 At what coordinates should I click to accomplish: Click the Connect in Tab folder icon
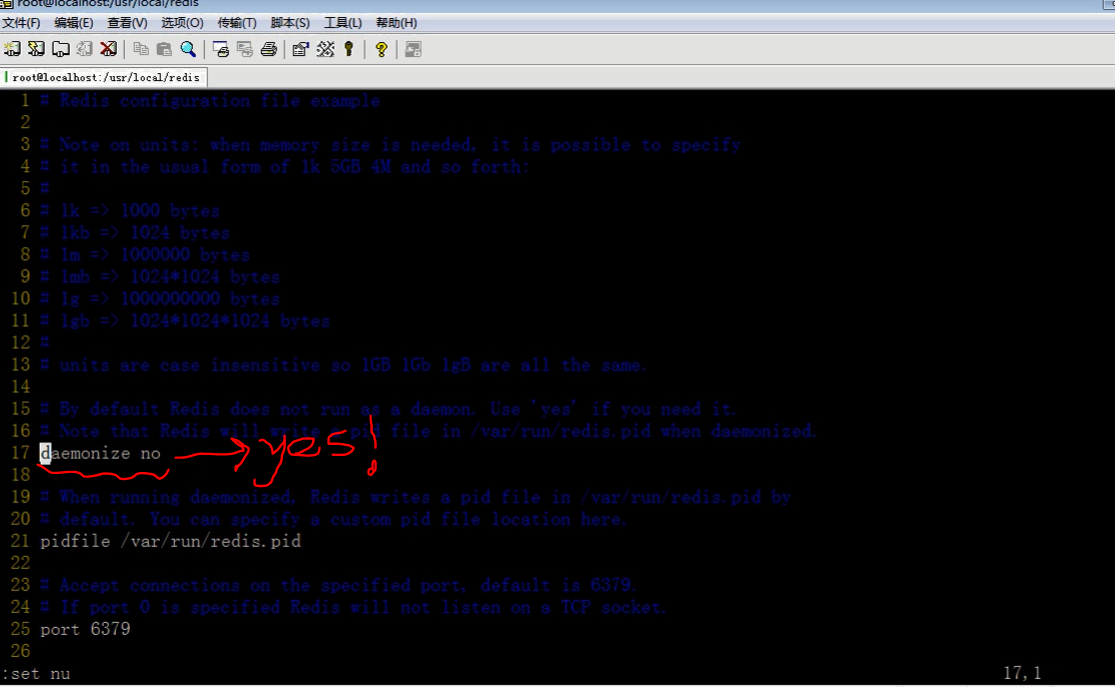pos(60,49)
